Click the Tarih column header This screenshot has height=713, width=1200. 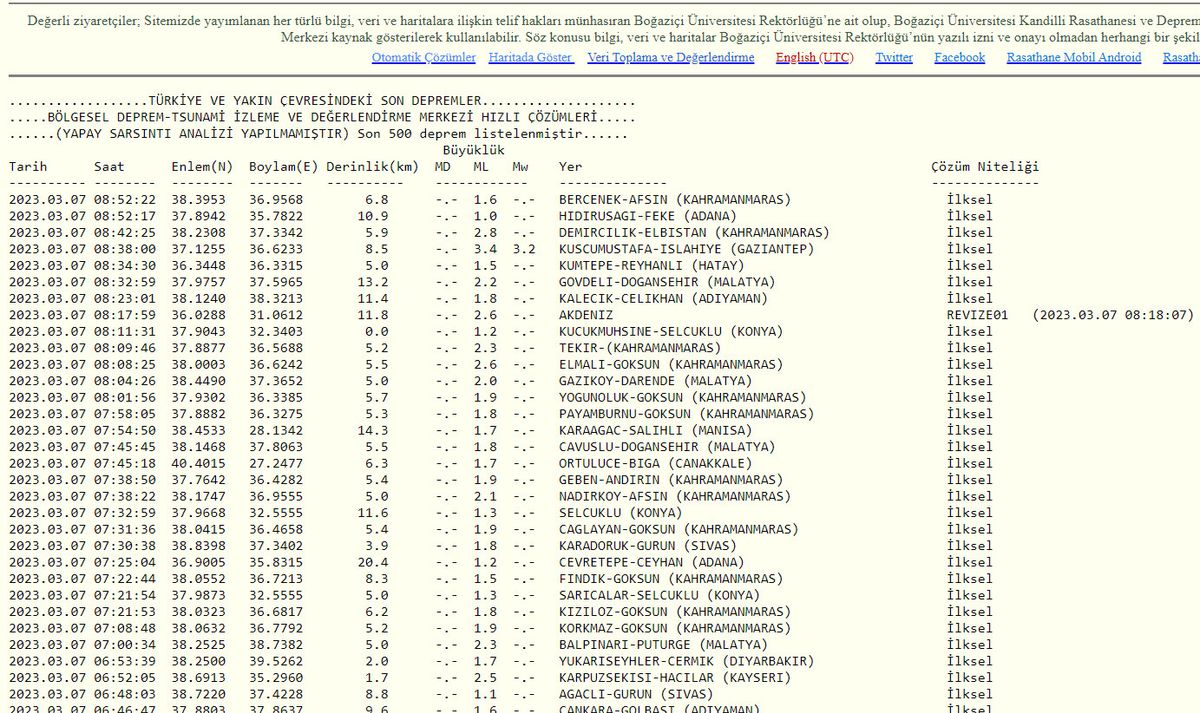tap(28, 167)
